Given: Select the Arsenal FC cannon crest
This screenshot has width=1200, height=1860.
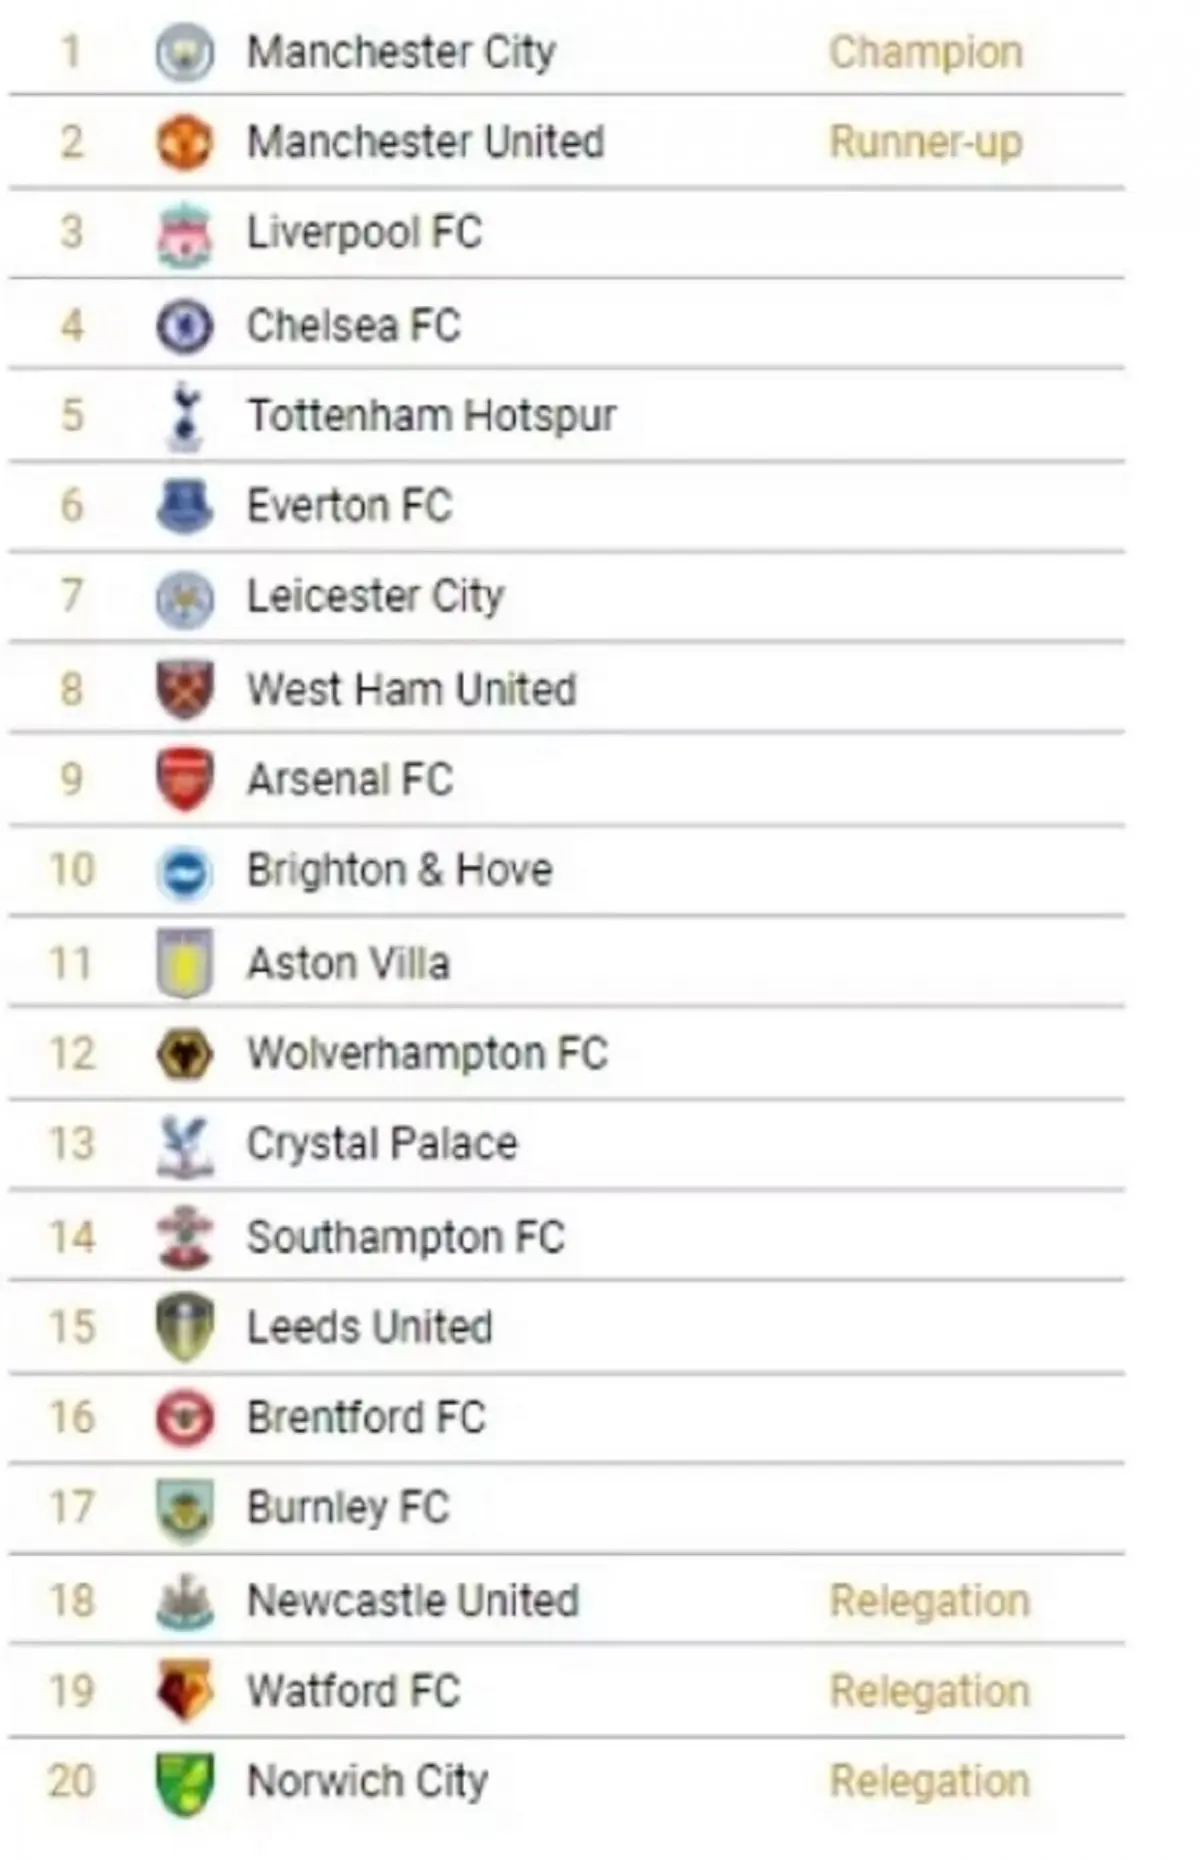Looking at the screenshot, I should 185,779.
